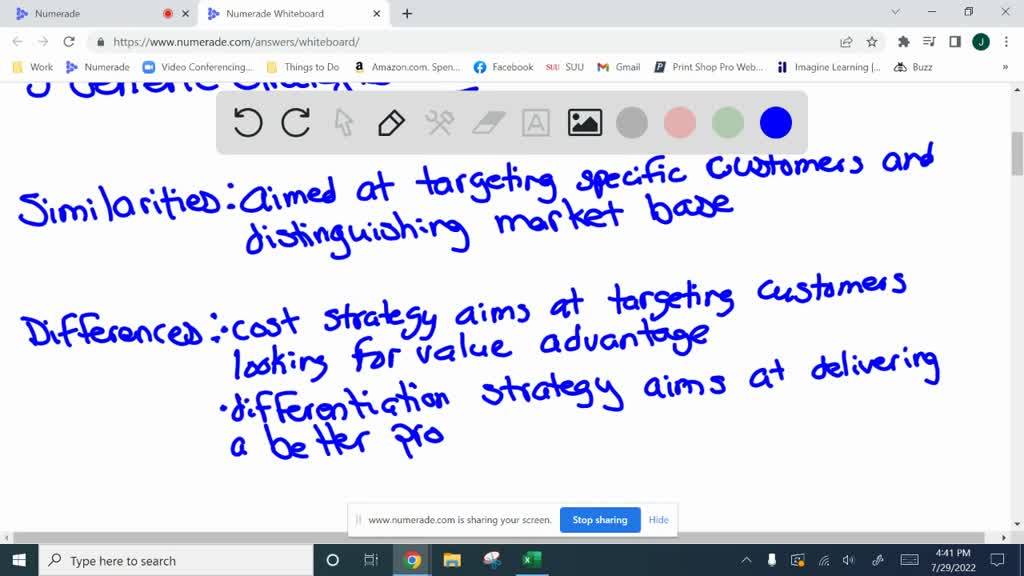This screenshot has height=576, width=1024.
Task: Show hidden system tray icons
Action: pos(746,560)
